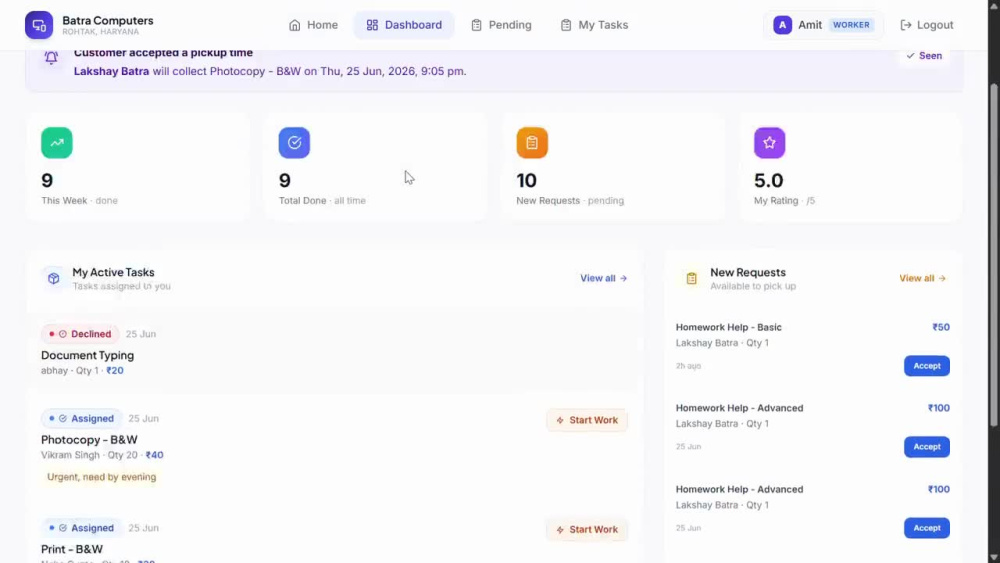The image size is (1000, 563).
Task: Click the green This Week trend icon
Action: (57, 143)
